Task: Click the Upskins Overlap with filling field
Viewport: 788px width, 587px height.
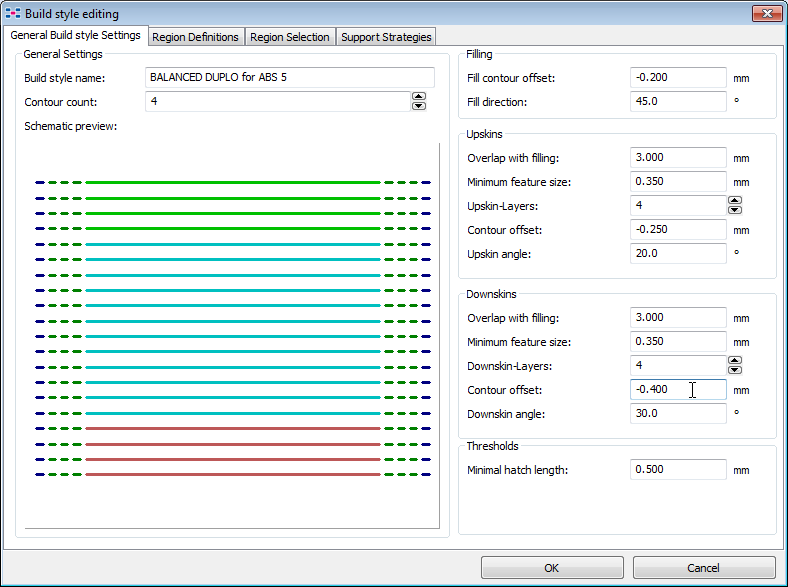Action: tap(678, 158)
